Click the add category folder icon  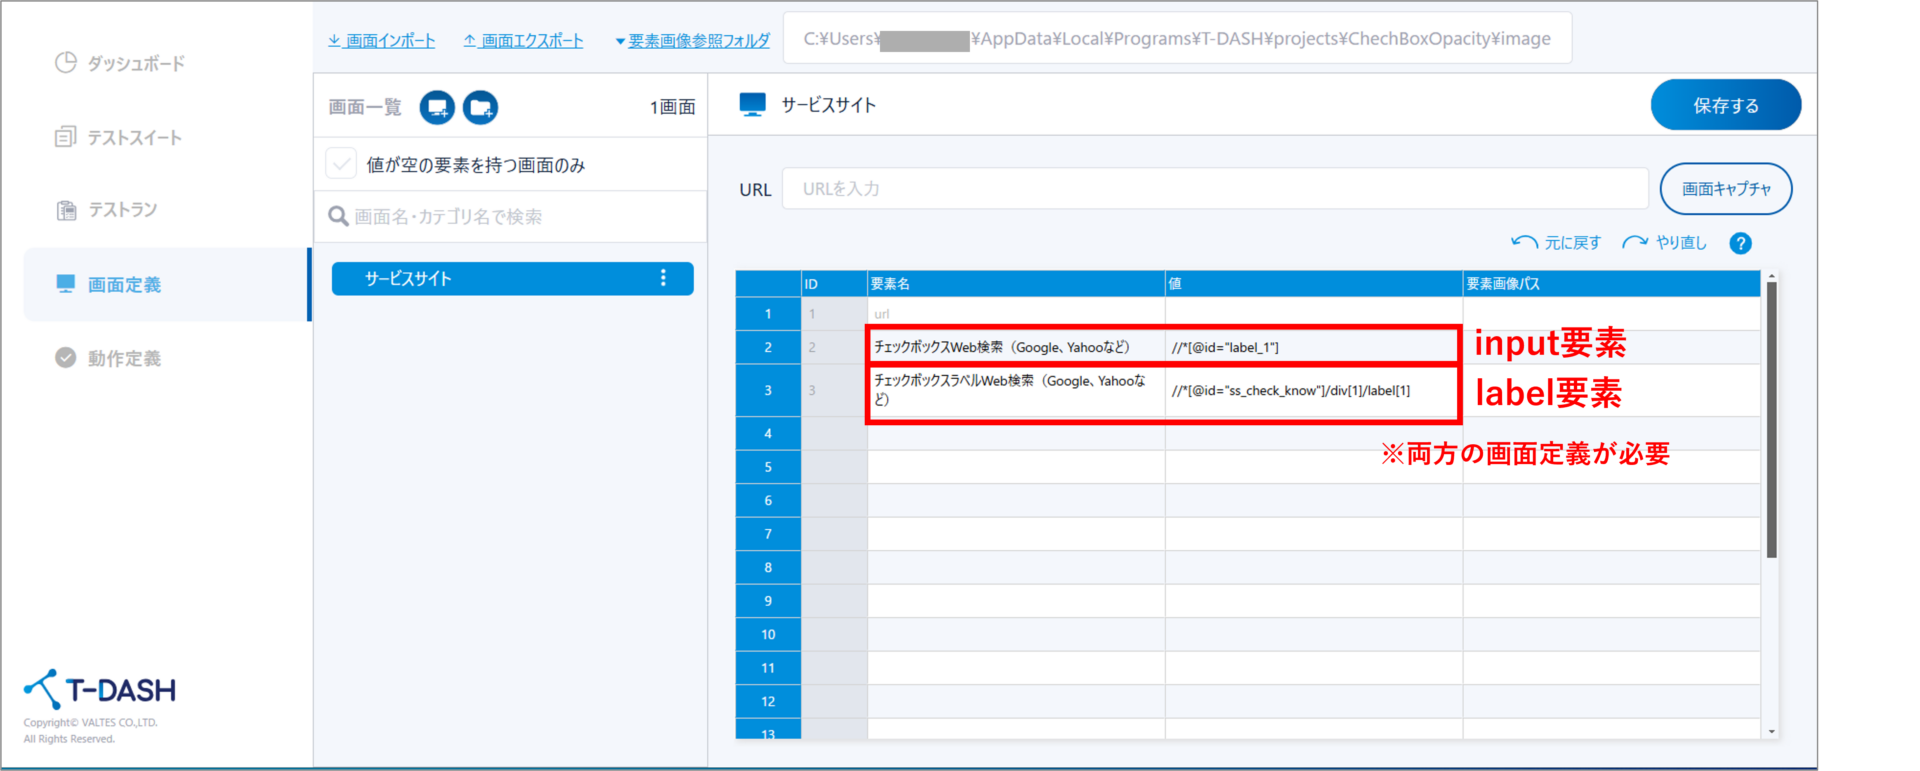tap(480, 107)
